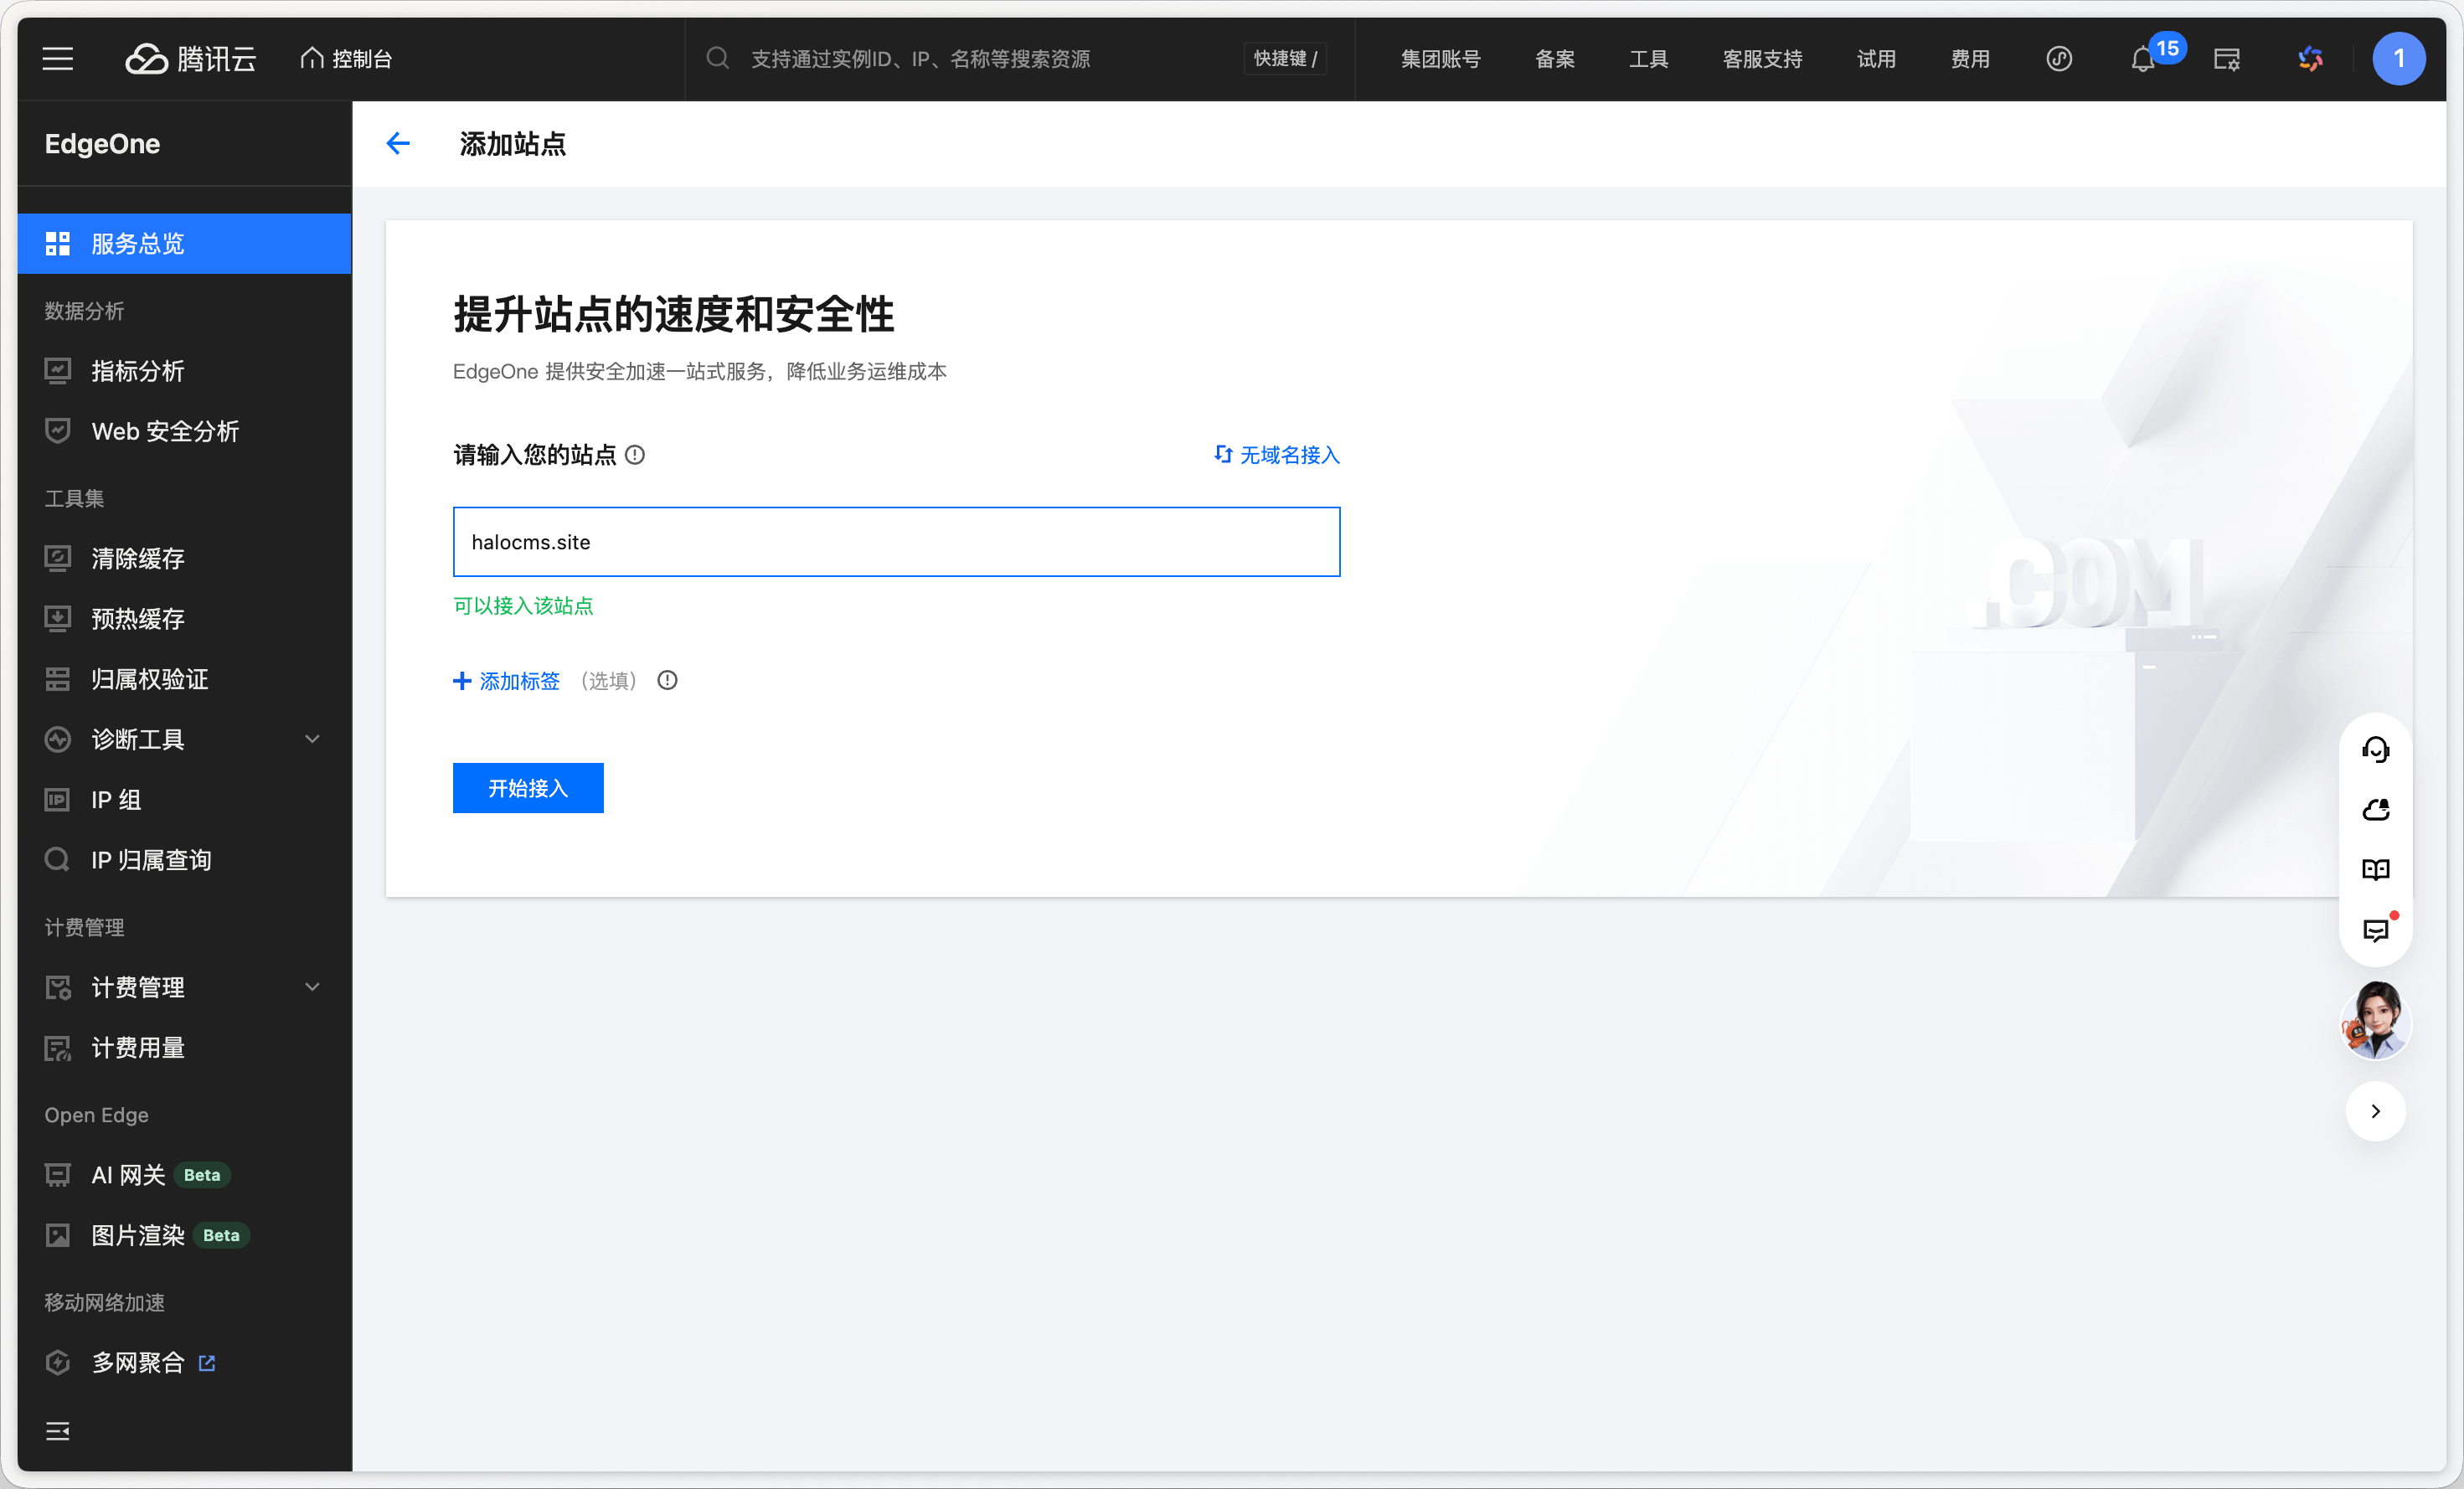The image size is (2464, 1489).
Task: Click the feedback message icon with red dot
Action: 2375,931
